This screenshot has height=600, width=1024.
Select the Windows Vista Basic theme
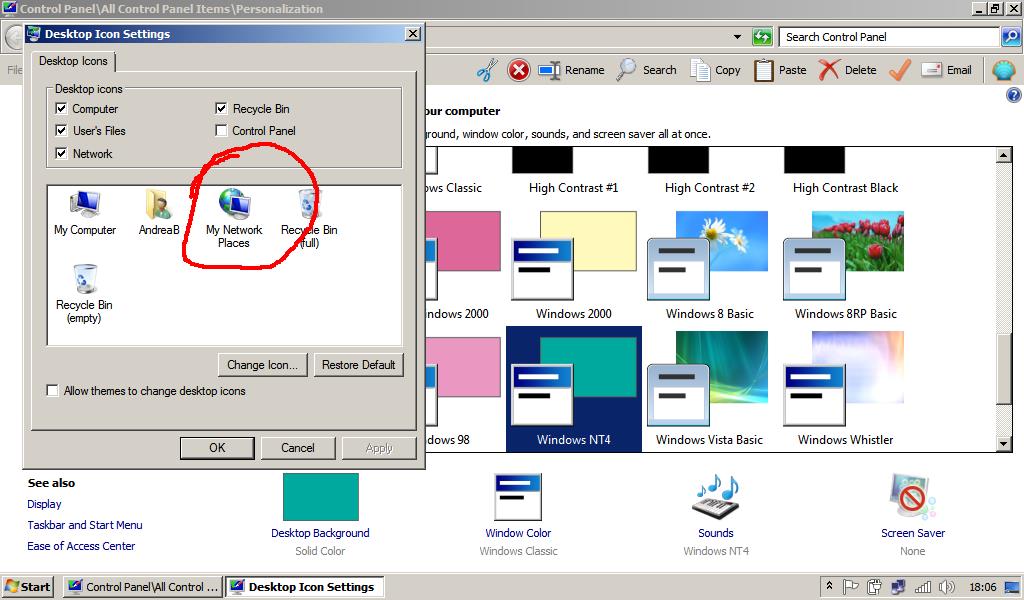pyautogui.click(x=710, y=389)
